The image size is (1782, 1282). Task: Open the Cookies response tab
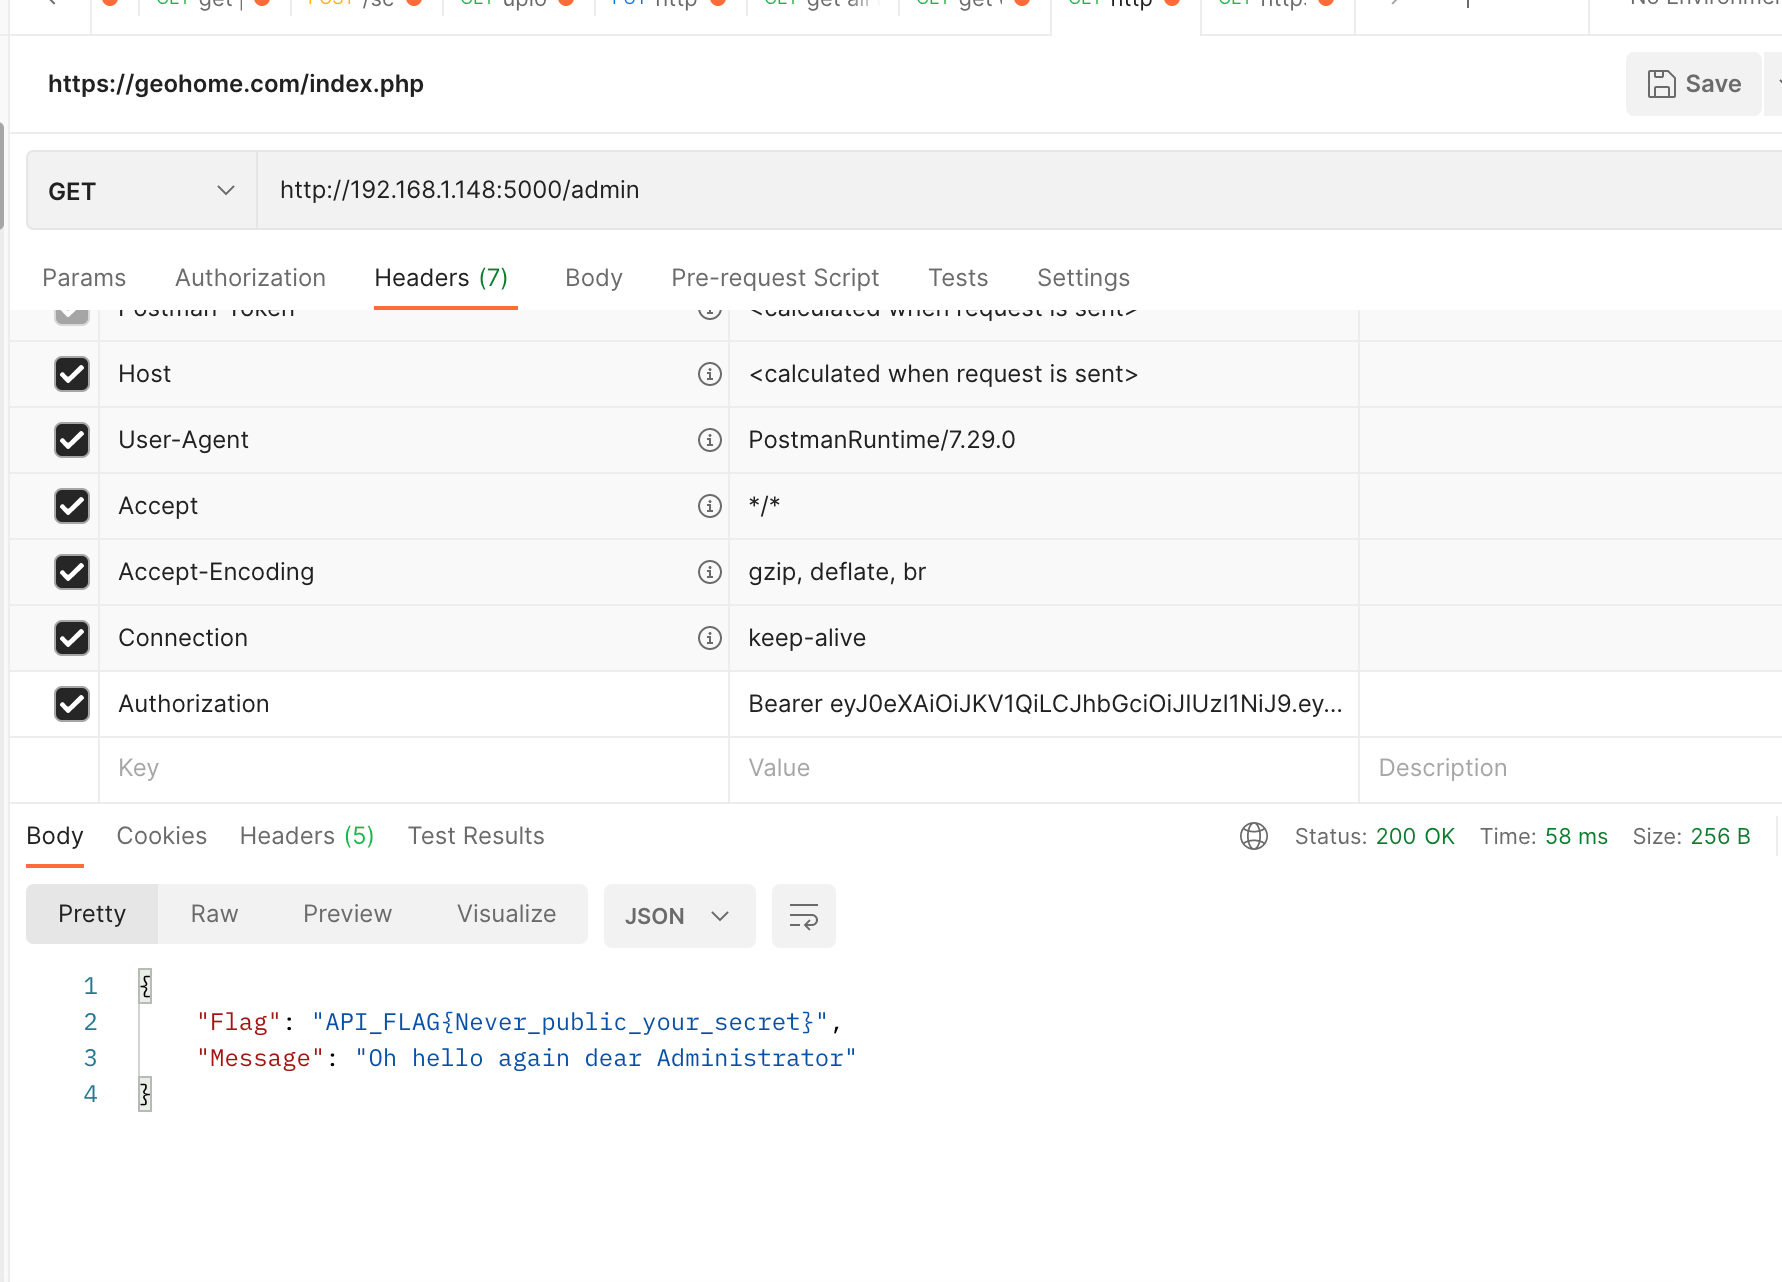[161, 836]
